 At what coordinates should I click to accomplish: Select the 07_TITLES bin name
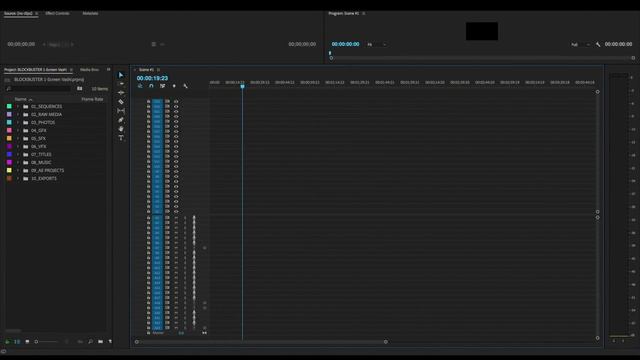pyautogui.click(x=41, y=154)
